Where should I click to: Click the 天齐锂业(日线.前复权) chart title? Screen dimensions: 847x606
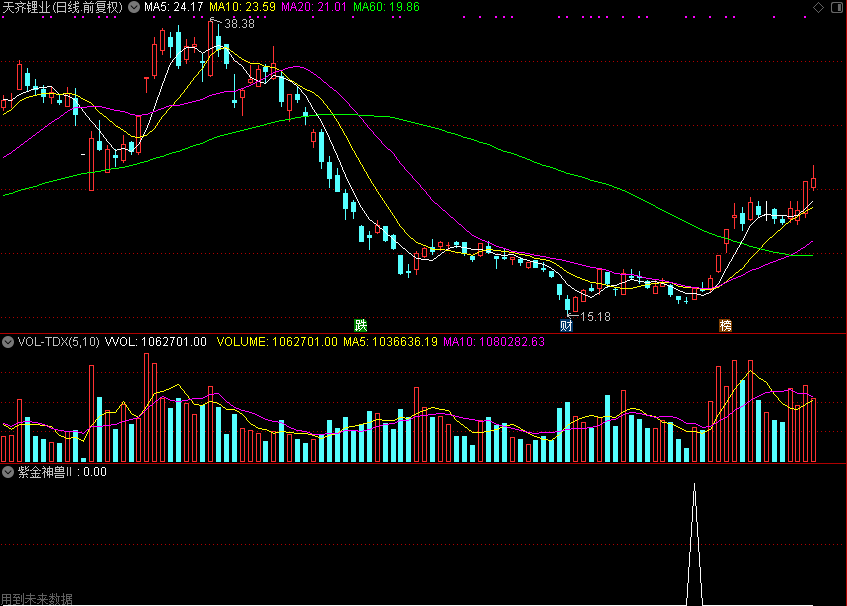click(63, 7)
